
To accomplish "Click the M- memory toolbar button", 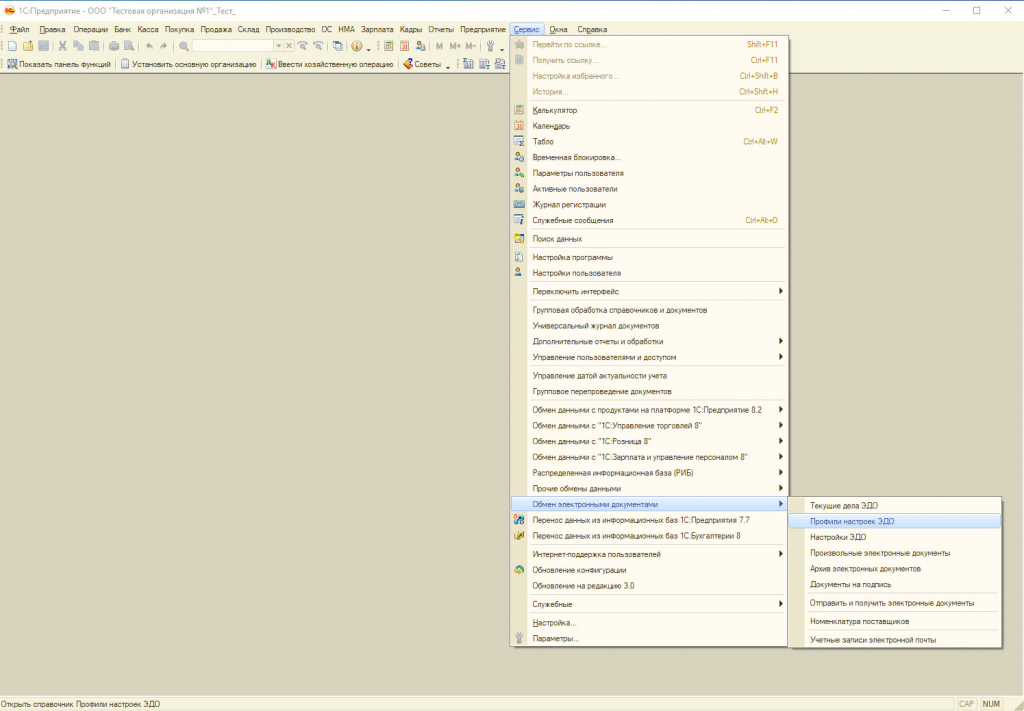I will pyautogui.click(x=471, y=46).
